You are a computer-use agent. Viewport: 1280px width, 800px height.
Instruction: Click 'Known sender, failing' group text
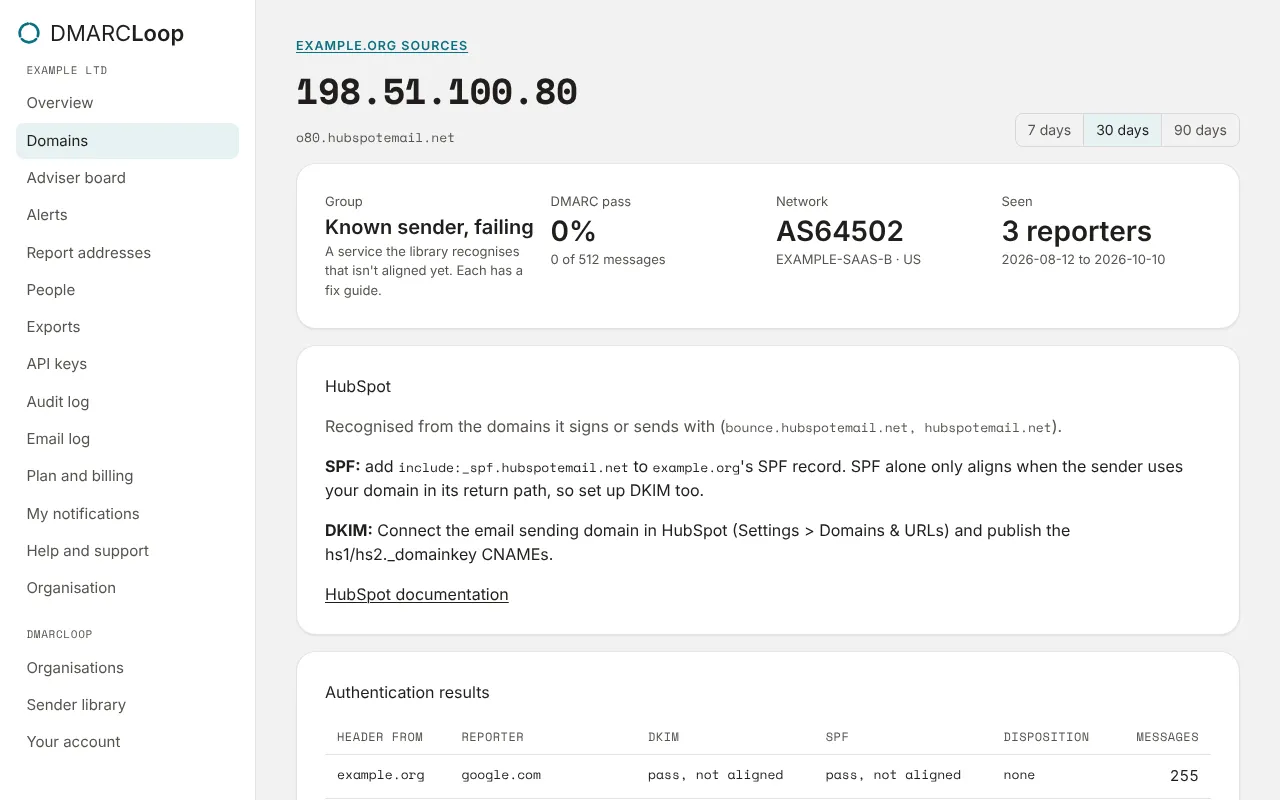point(429,228)
